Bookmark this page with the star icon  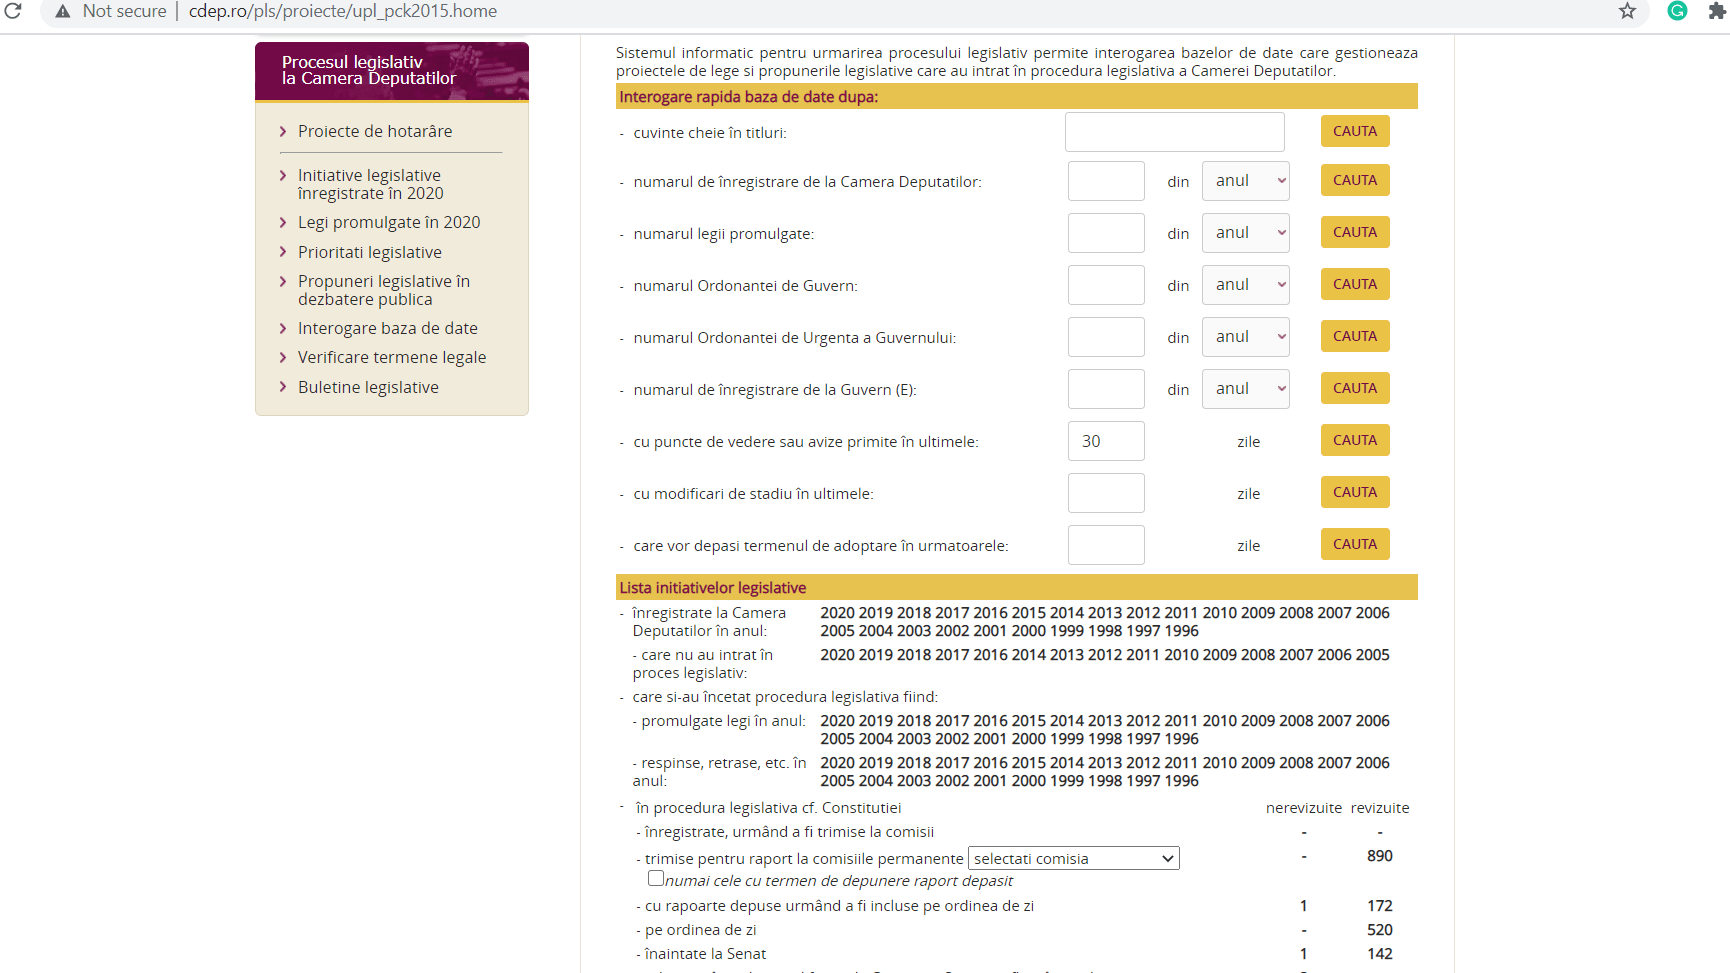(x=1627, y=11)
